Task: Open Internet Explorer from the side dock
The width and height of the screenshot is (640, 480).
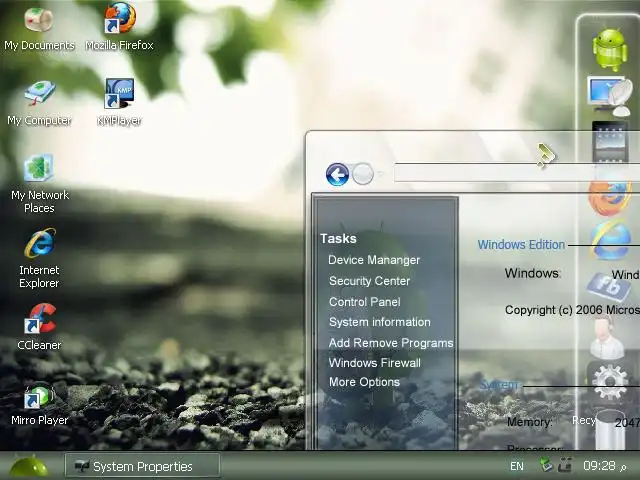Action: click(610, 241)
